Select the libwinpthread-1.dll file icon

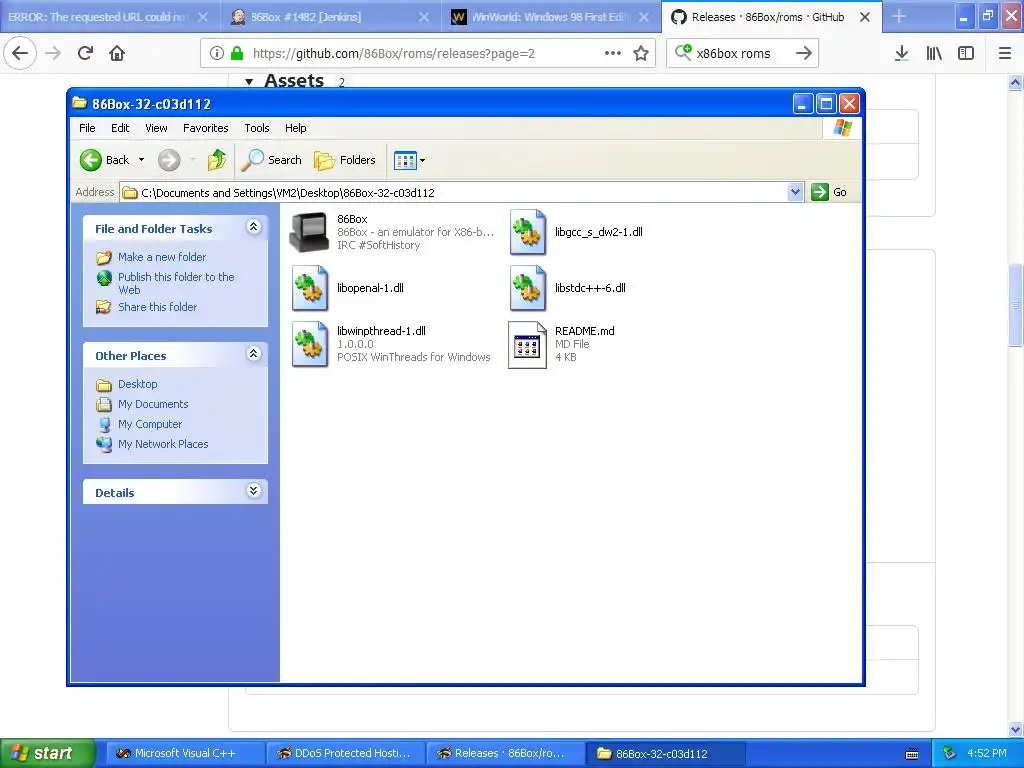coord(310,344)
